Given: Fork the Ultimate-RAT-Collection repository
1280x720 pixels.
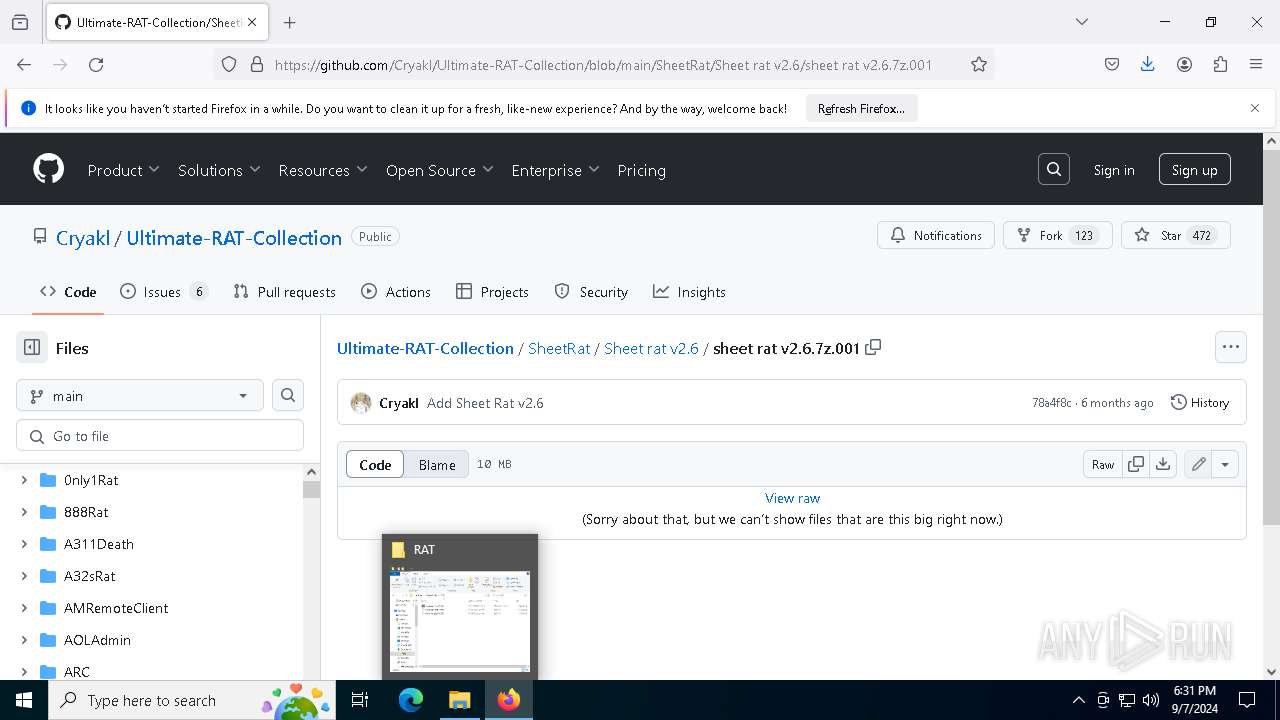Looking at the screenshot, I should pos(1057,235).
